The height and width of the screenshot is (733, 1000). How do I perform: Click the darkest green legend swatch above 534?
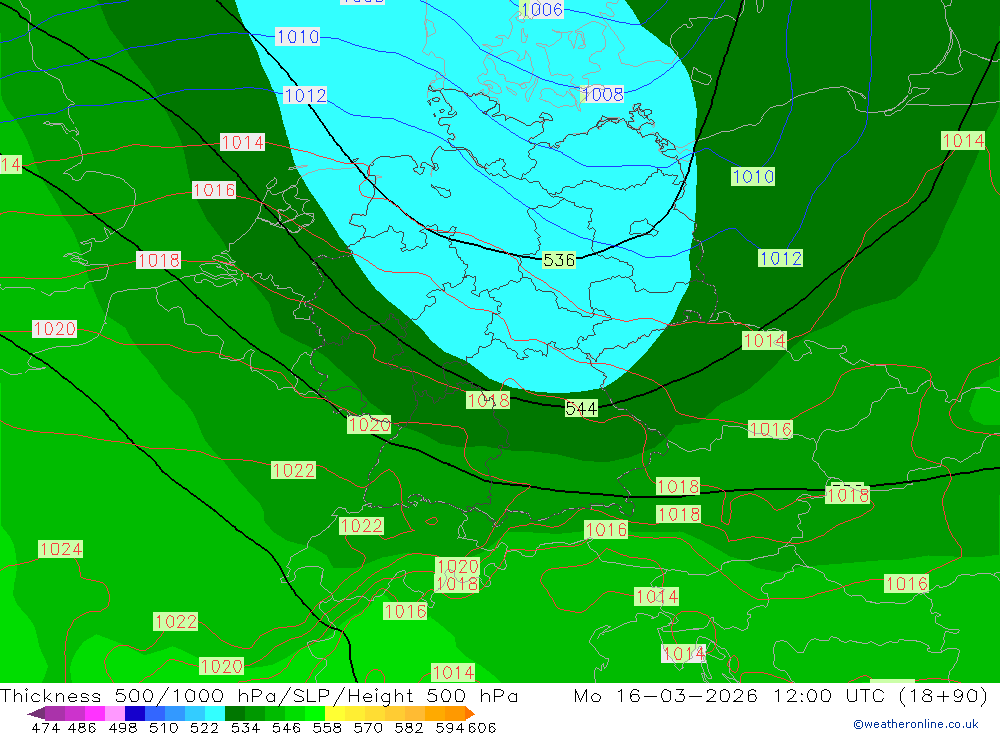(x=235, y=713)
